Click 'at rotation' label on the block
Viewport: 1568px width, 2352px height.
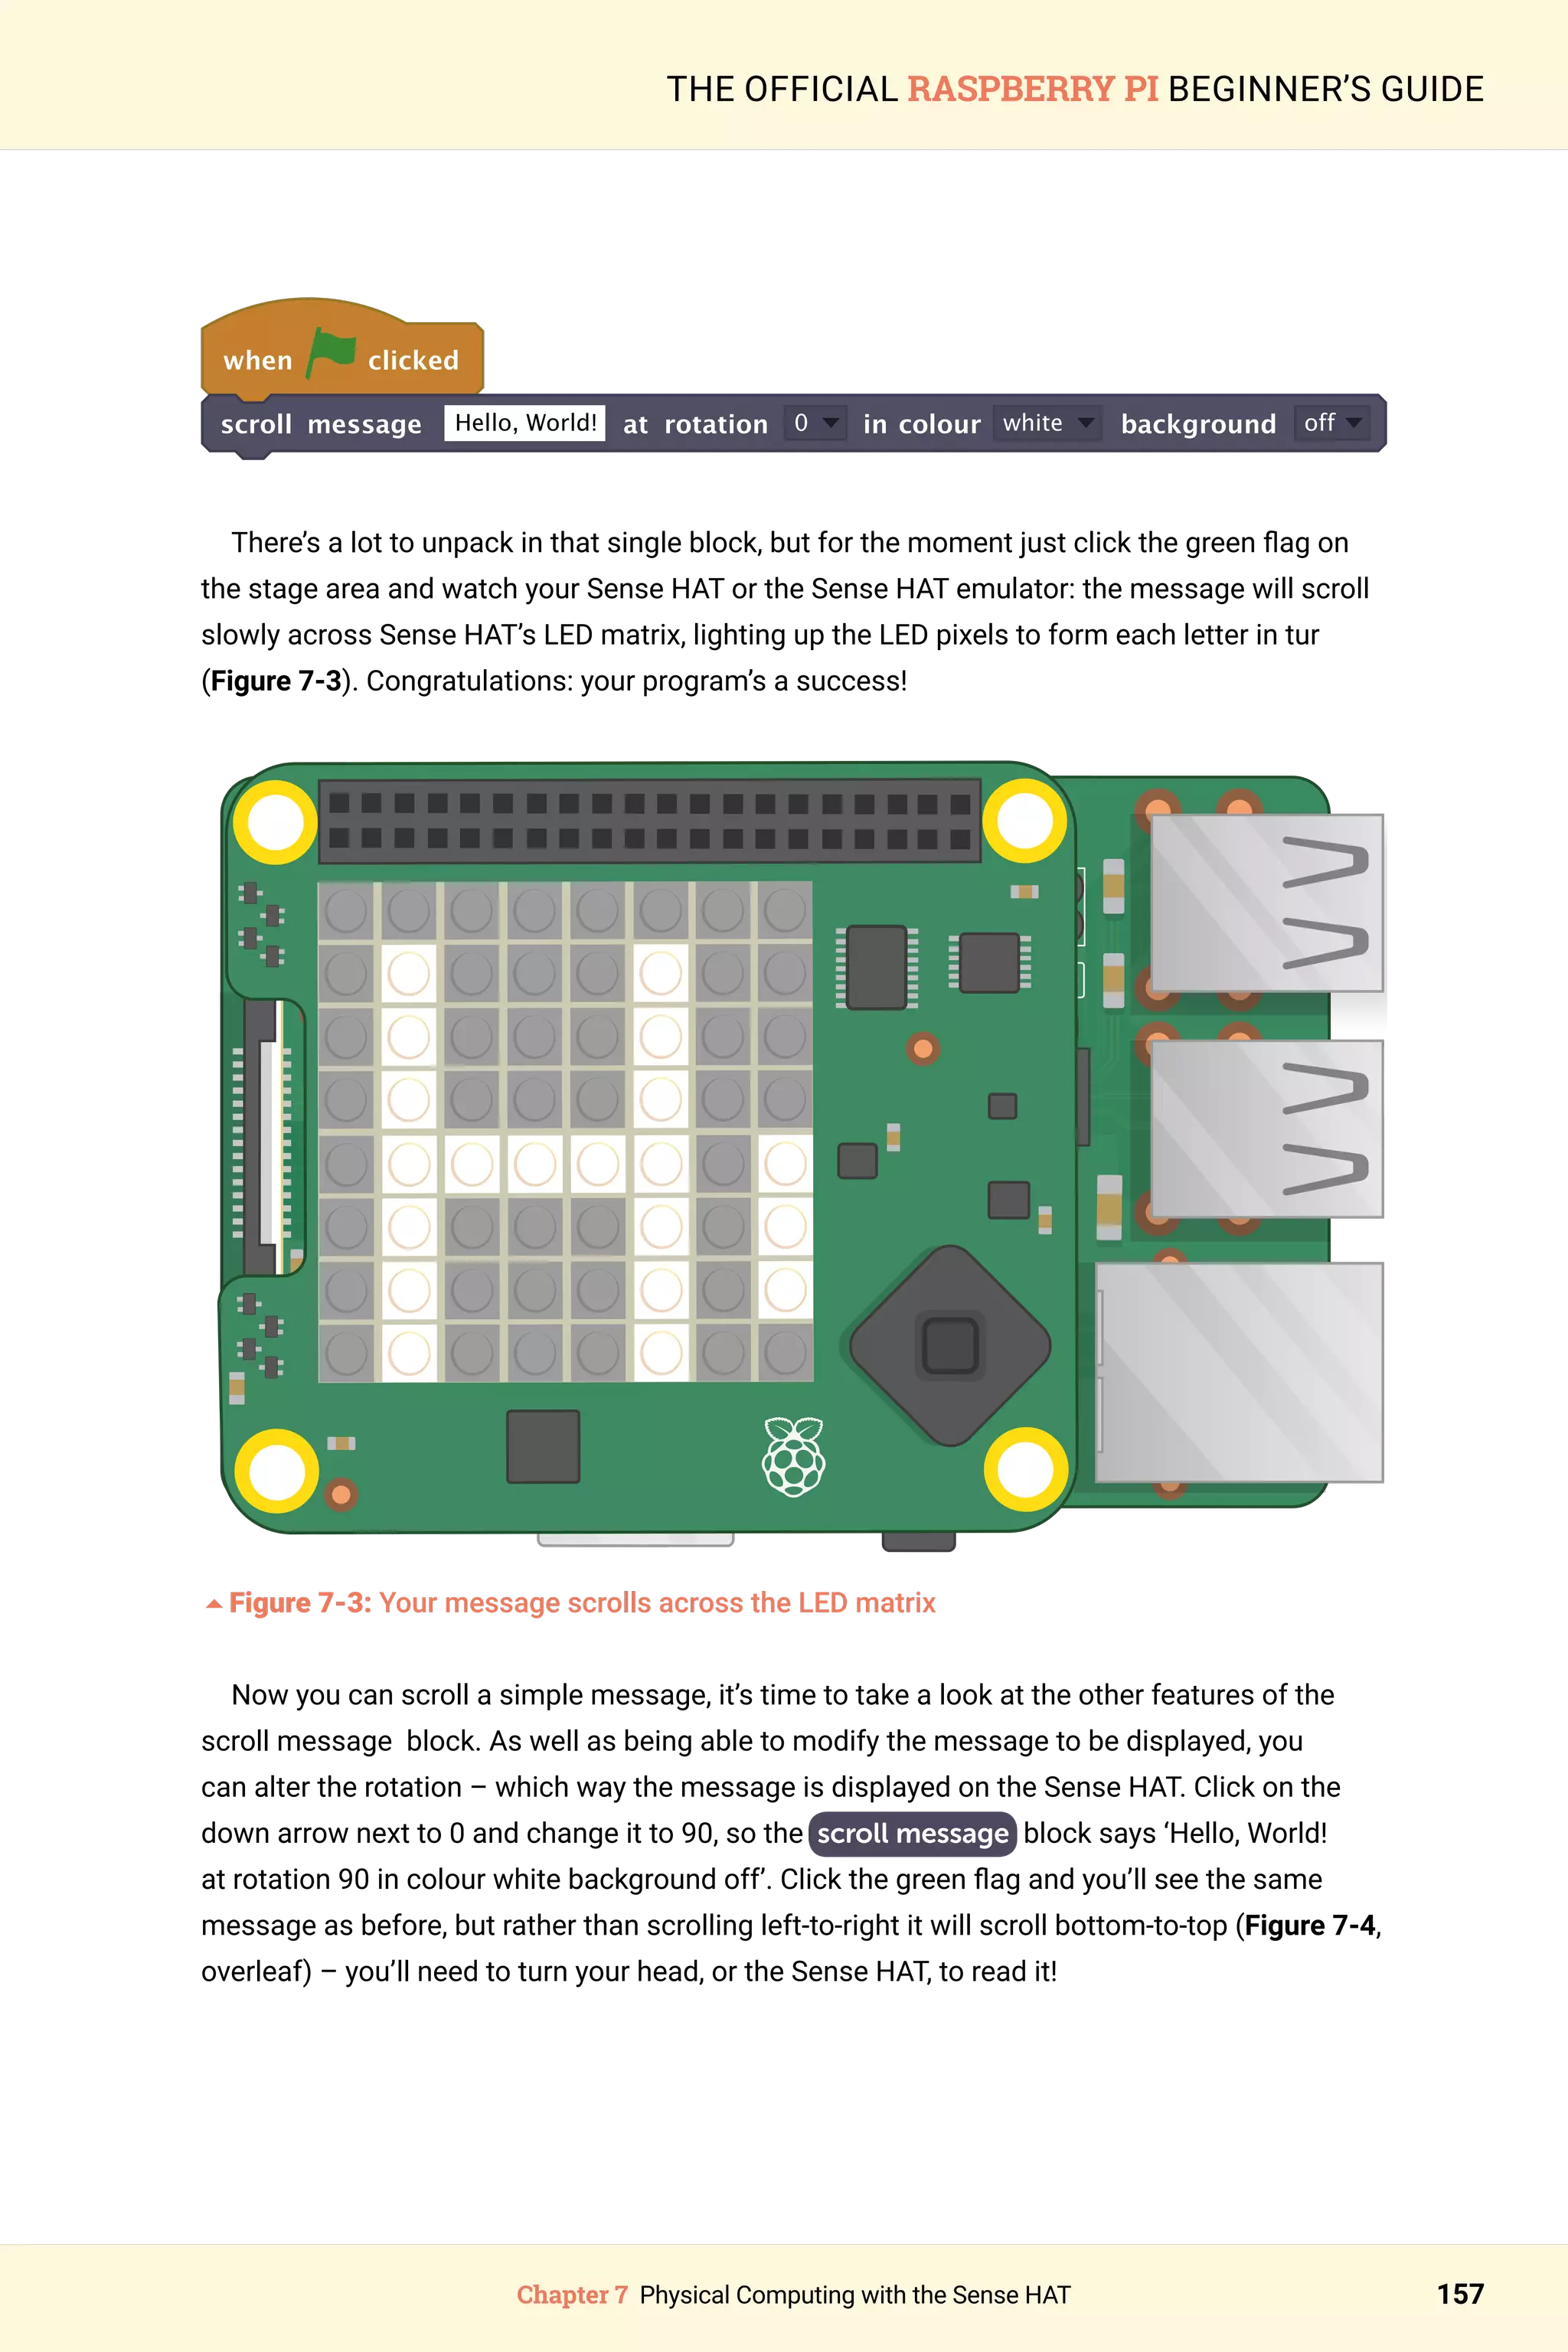[x=696, y=424]
